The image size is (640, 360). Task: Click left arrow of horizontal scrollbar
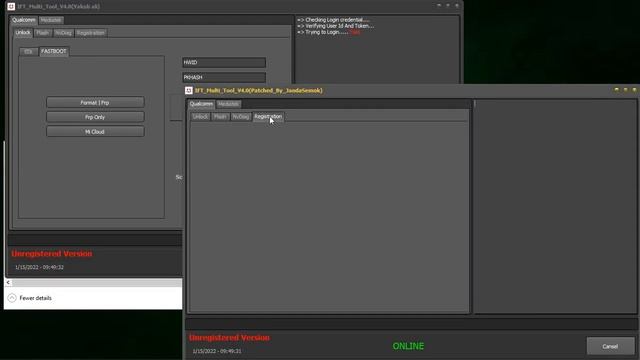[8, 282]
